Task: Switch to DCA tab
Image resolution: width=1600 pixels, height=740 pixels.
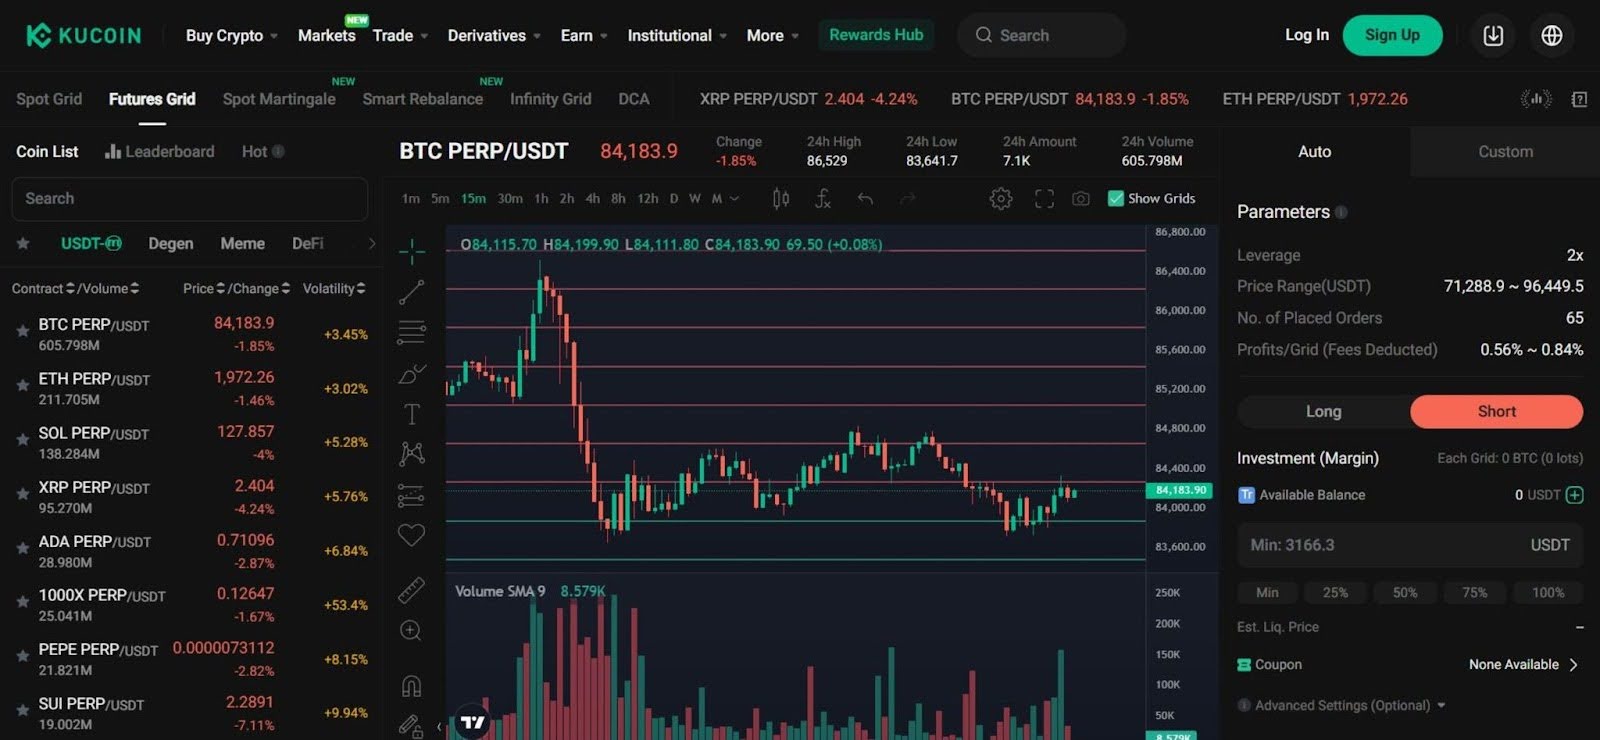Action: click(634, 99)
